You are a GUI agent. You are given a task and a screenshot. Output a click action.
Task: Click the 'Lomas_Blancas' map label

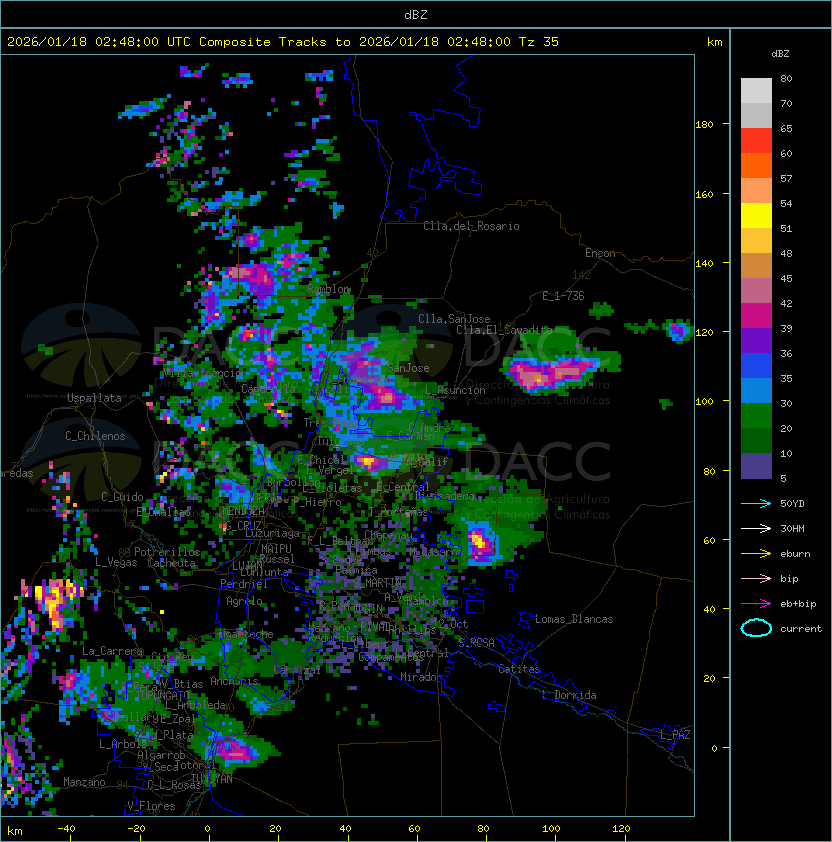(574, 619)
